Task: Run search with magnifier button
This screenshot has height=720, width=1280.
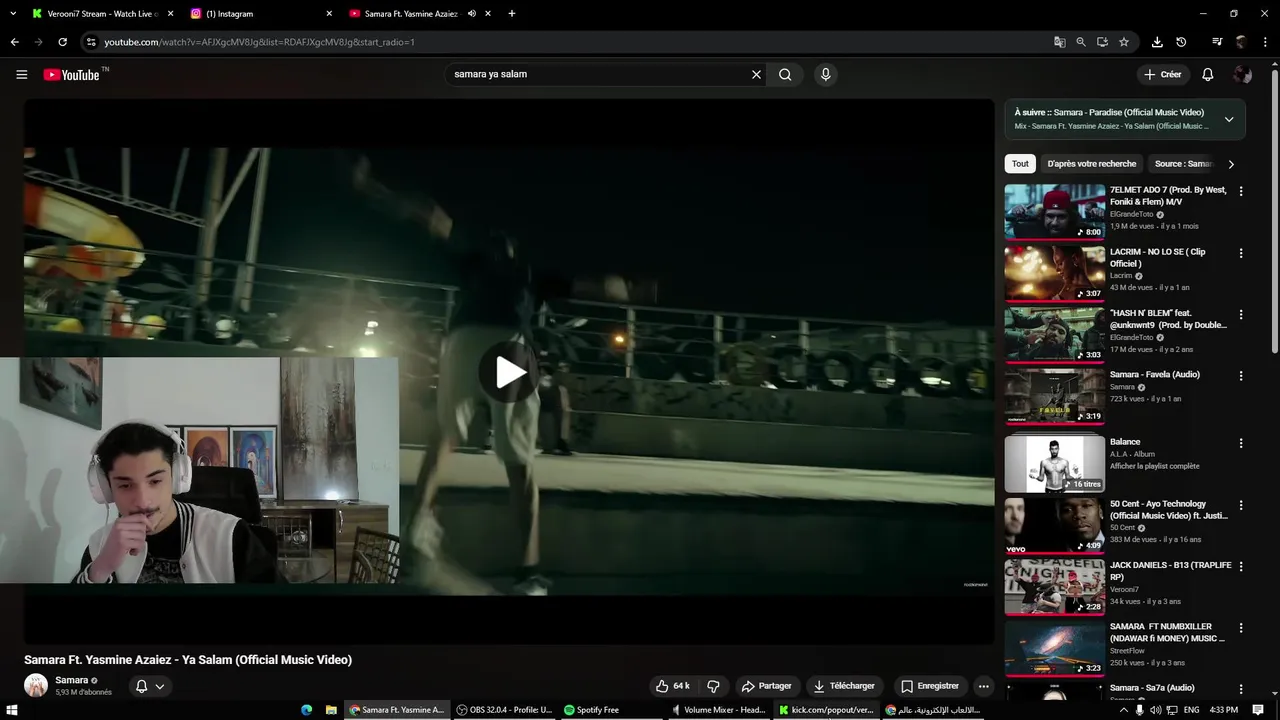Action: [785, 74]
